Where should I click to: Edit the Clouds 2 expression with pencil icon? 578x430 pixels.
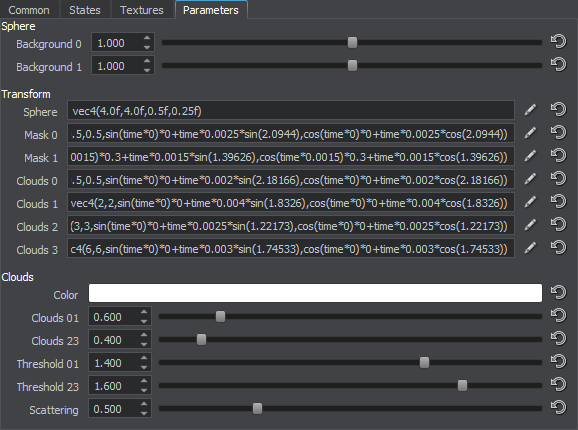pyautogui.click(x=530, y=225)
